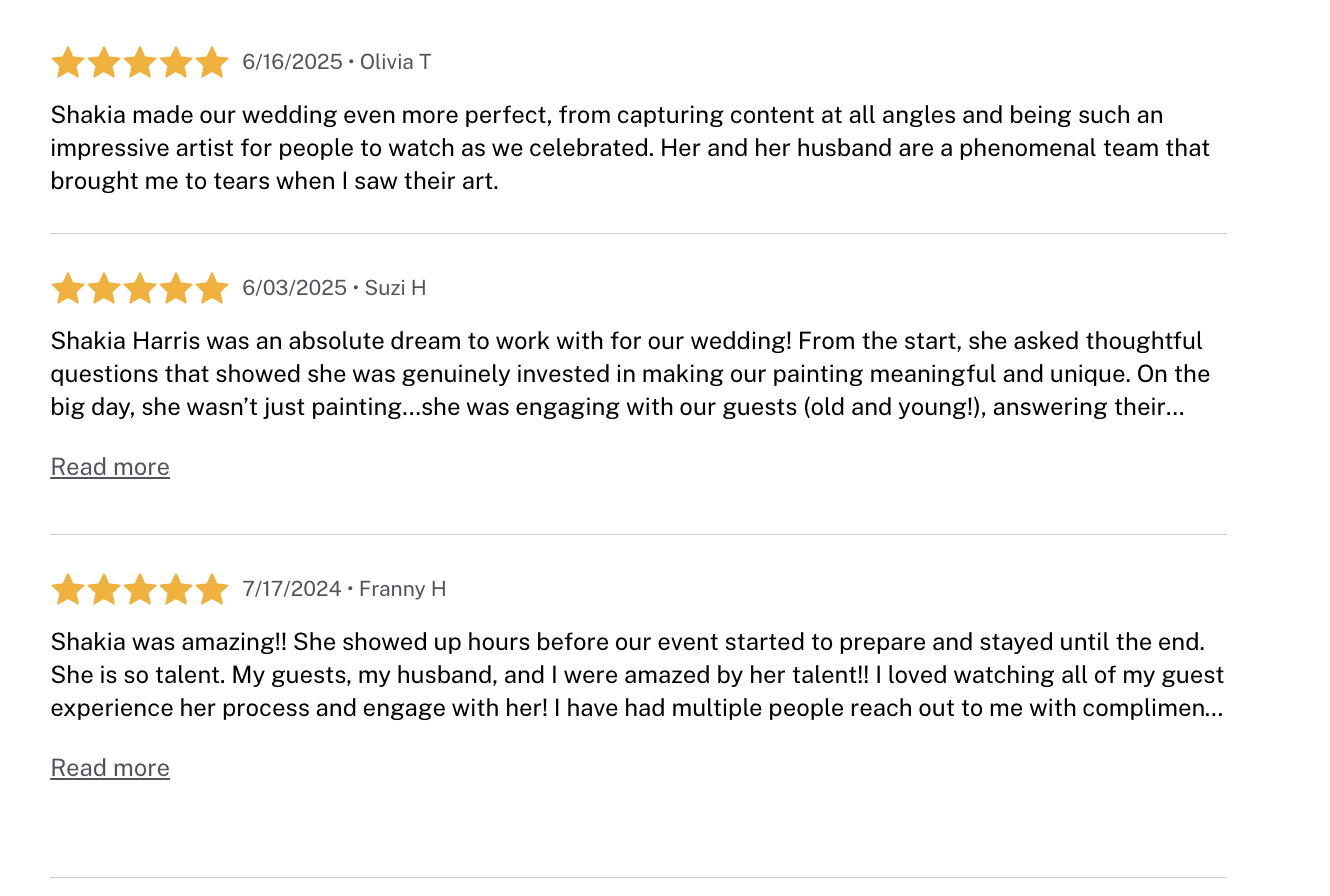Click the 6/03/2025 review date

(x=294, y=288)
